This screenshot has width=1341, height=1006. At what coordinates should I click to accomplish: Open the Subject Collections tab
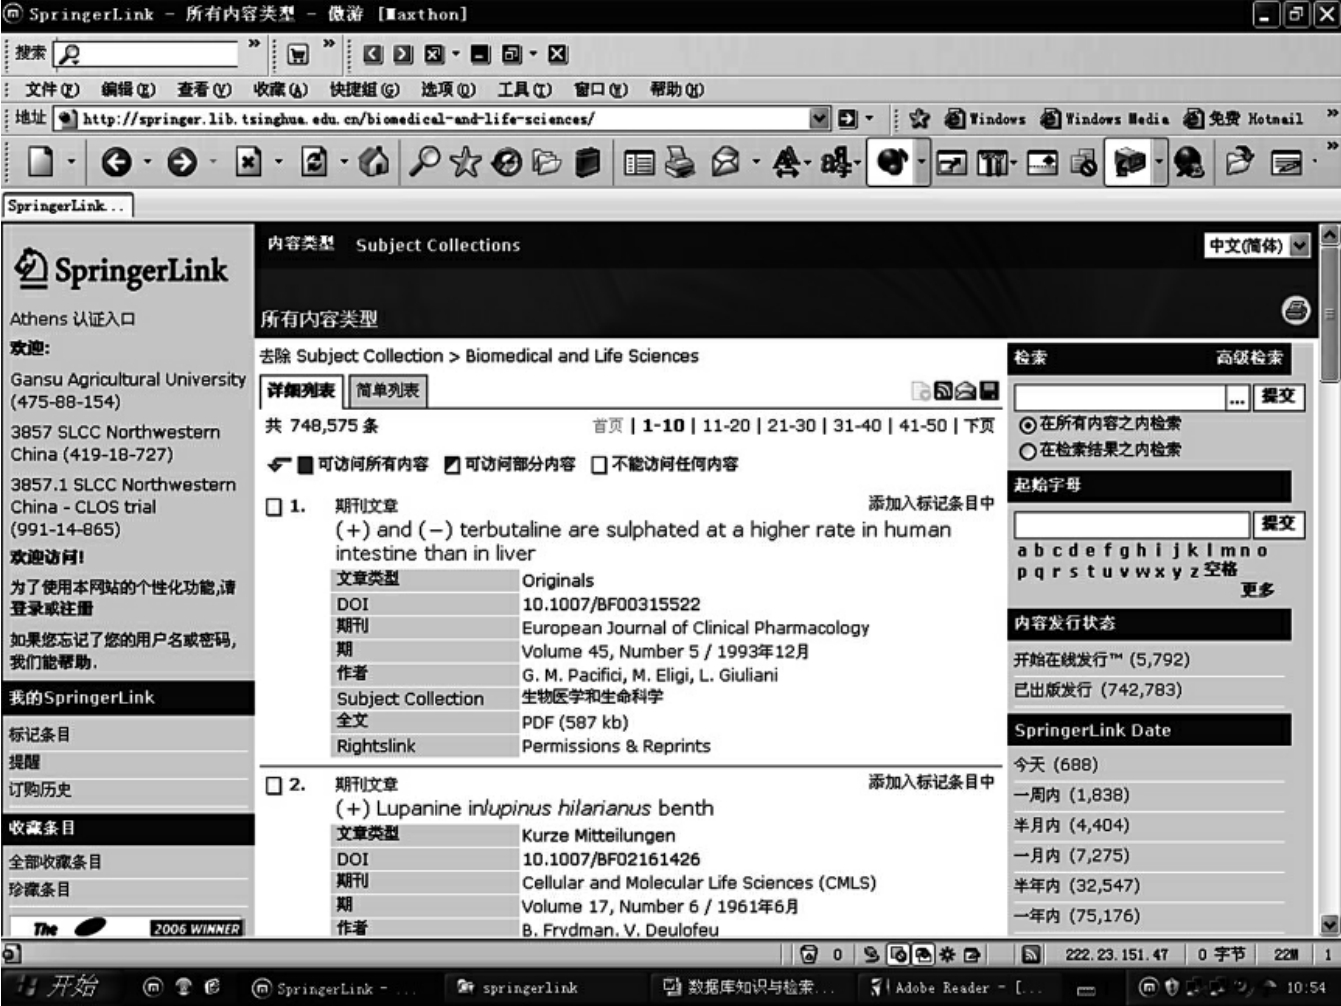(x=438, y=246)
